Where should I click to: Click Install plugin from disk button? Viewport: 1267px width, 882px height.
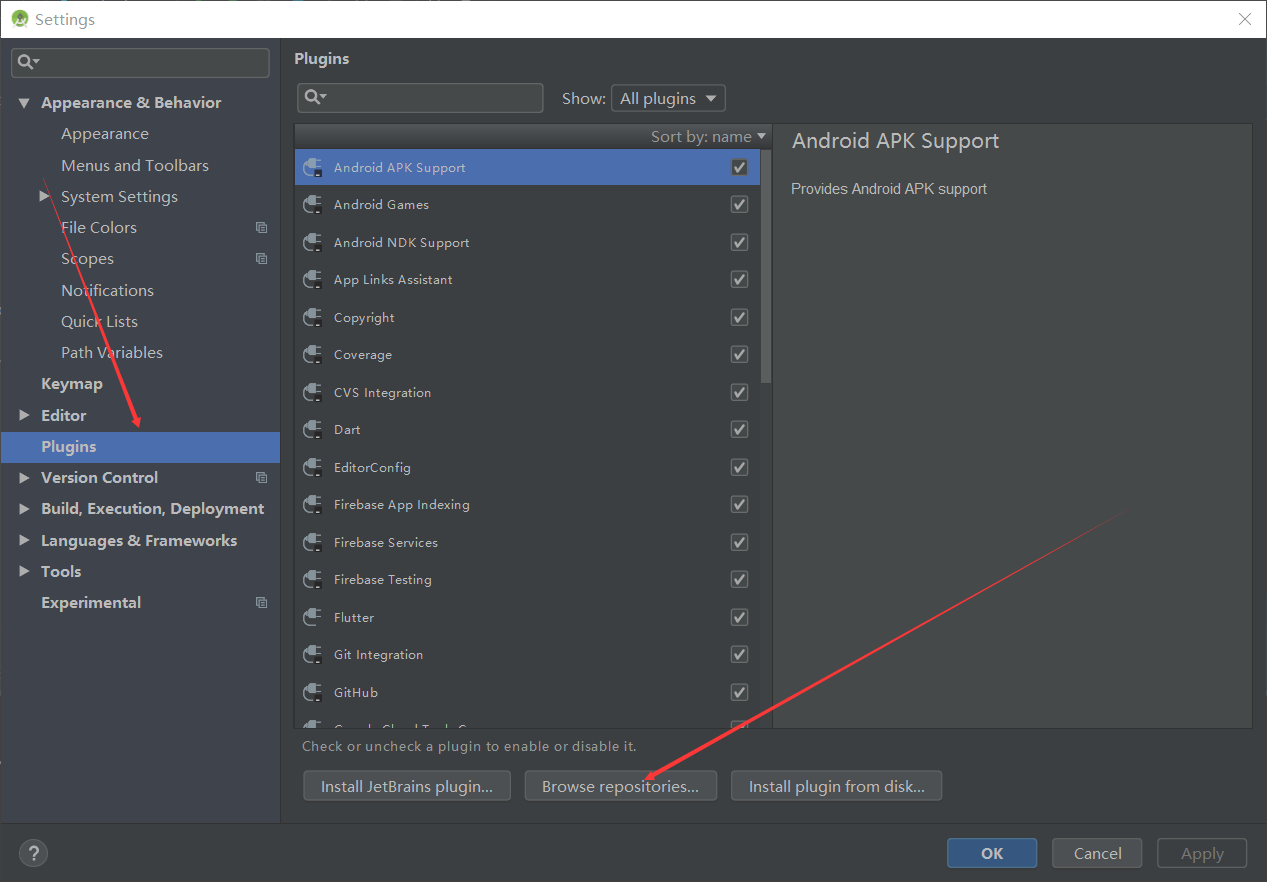[836, 786]
